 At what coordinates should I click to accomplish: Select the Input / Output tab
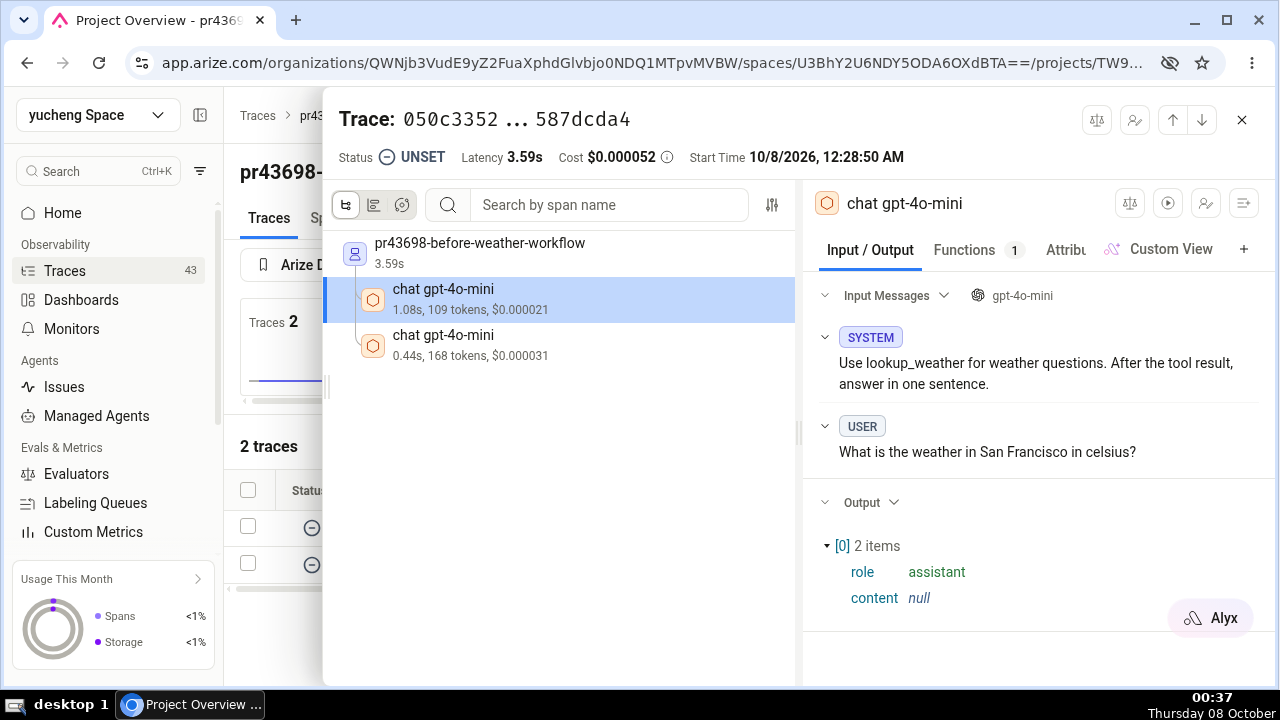click(870, 250)
